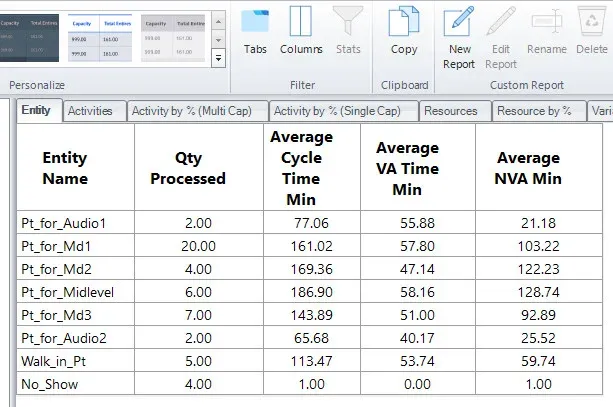
Task: Click the 7.00 quantity cell
Action: tap(199, 315)
